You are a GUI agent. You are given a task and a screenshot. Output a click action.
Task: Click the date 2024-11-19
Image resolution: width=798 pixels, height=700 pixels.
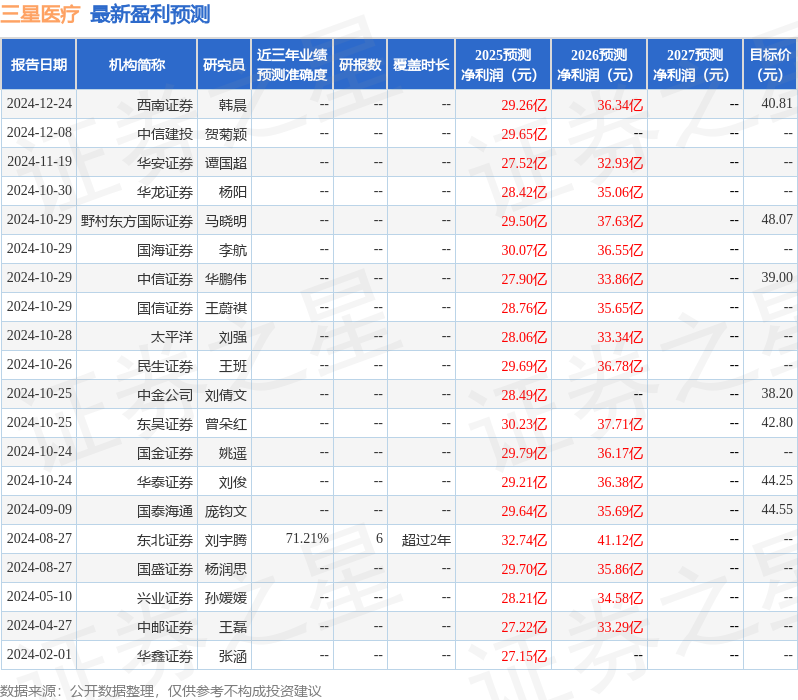tap(39, 161)
